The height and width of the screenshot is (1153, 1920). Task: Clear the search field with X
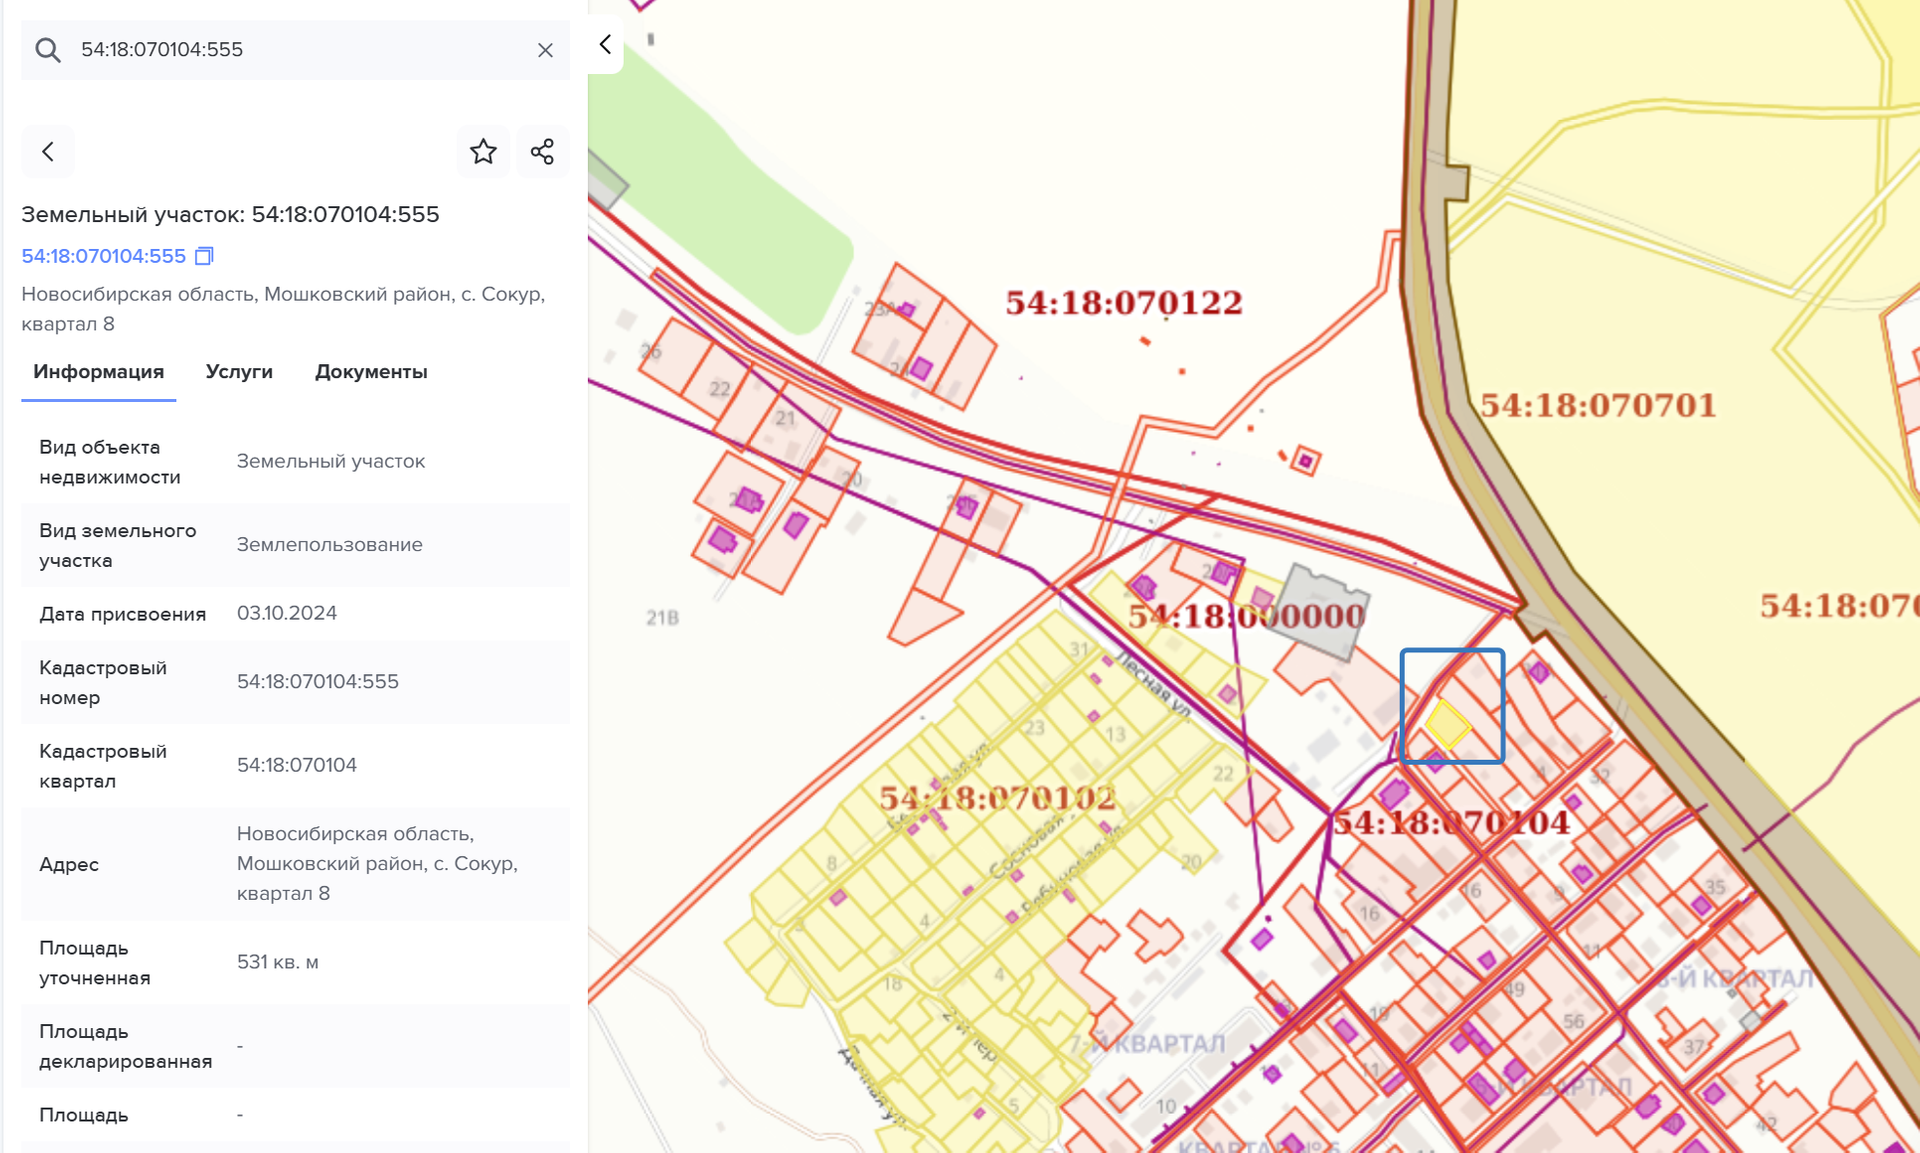pos(545,50)
